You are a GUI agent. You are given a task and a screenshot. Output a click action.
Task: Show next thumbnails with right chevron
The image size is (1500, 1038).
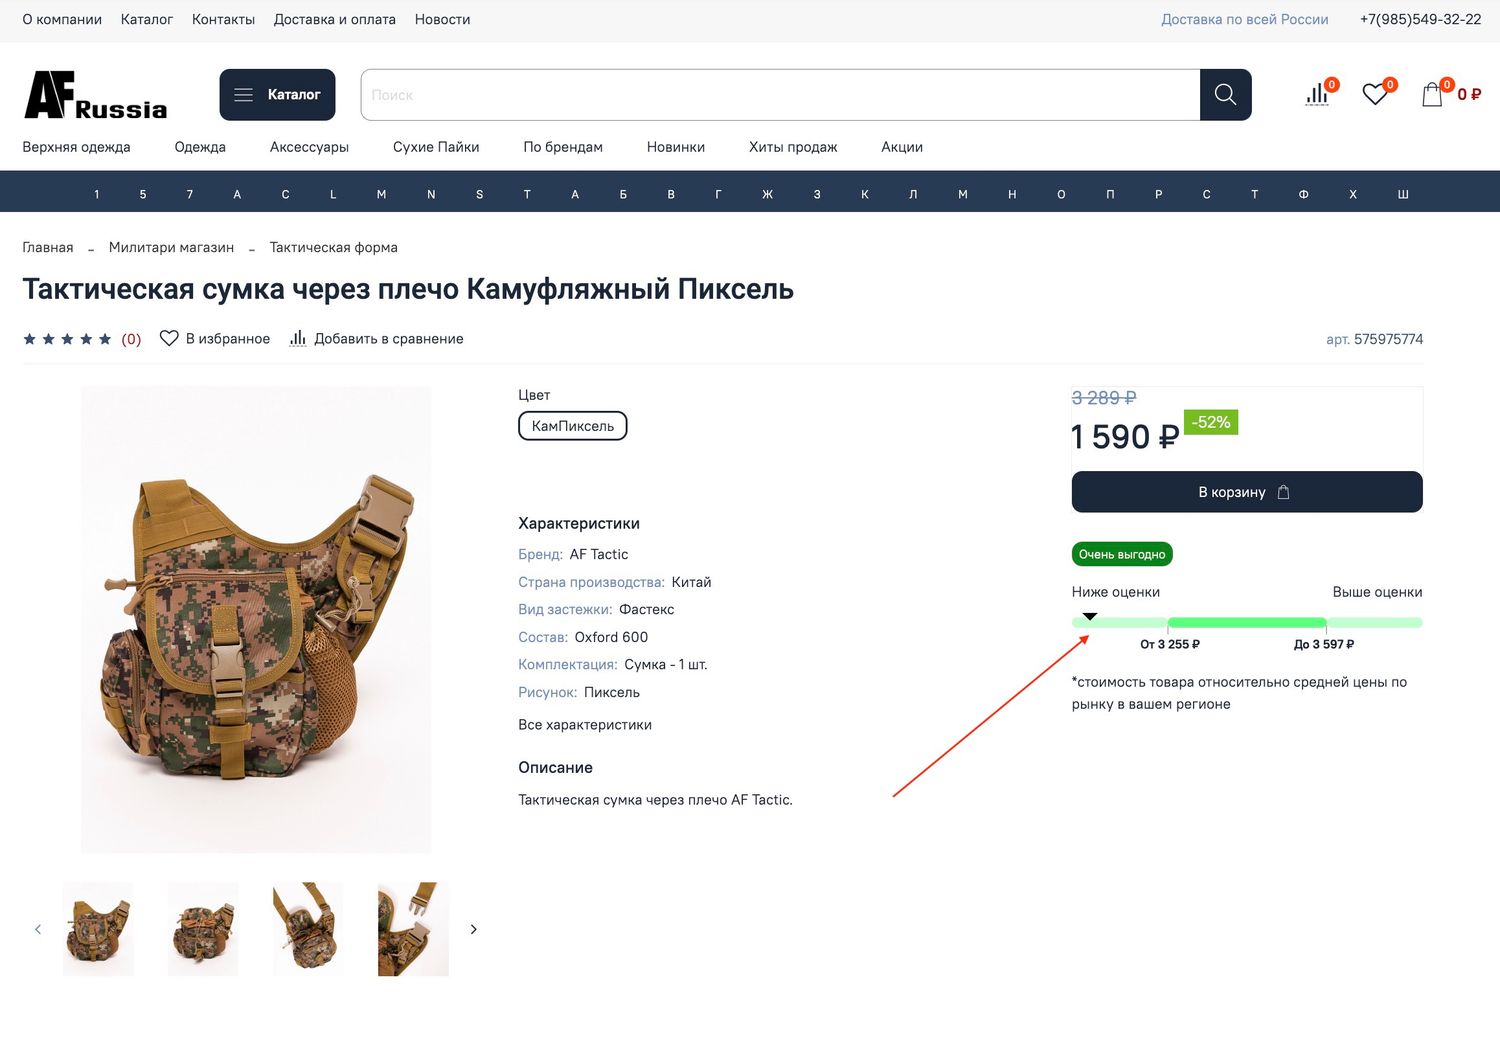point(474,929)
